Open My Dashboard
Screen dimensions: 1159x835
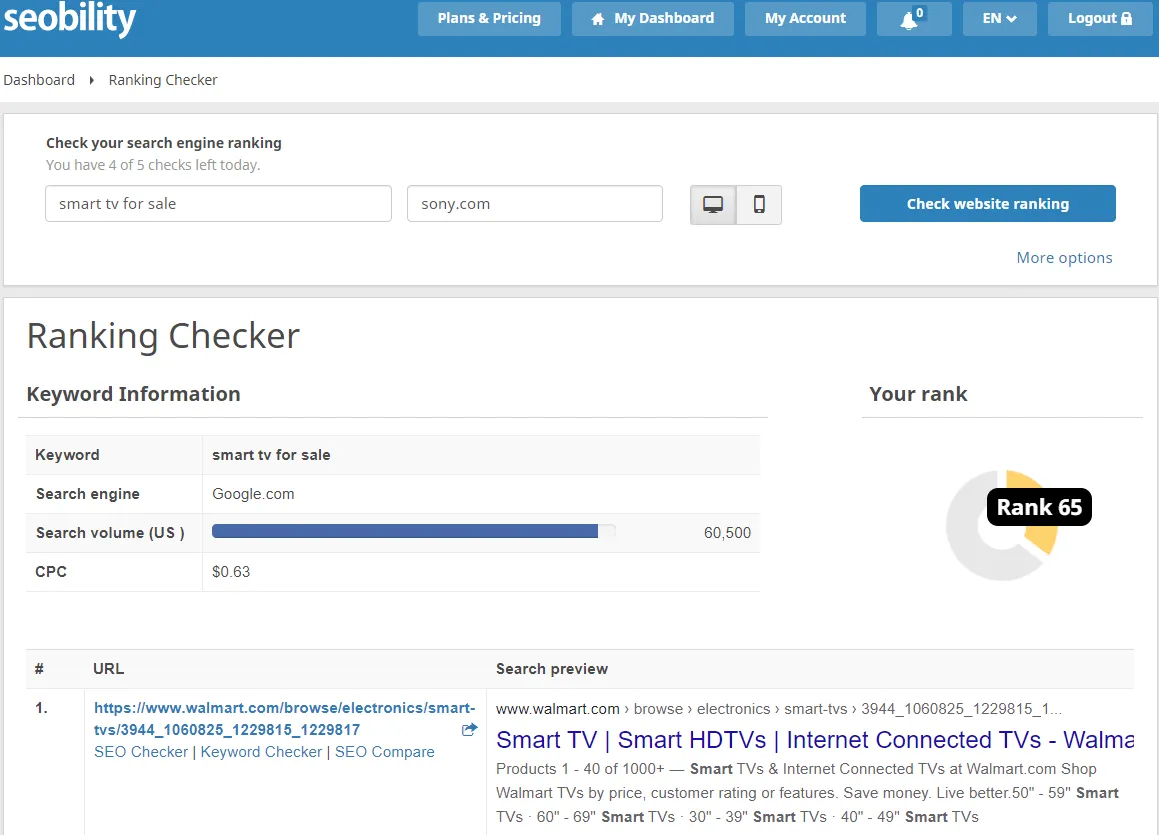652,19
